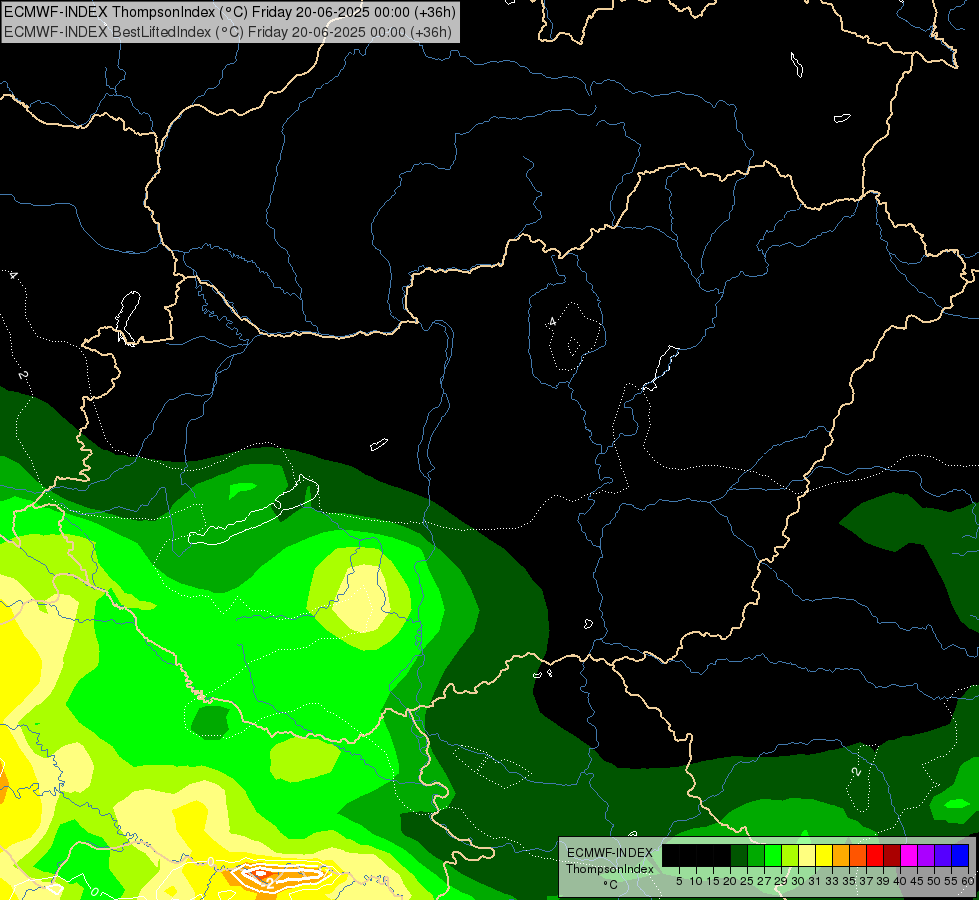This screenshot has height=900, width=979.
Task: Select the orange 33–35 legend swatch
Action: click(x=841, y=855)
